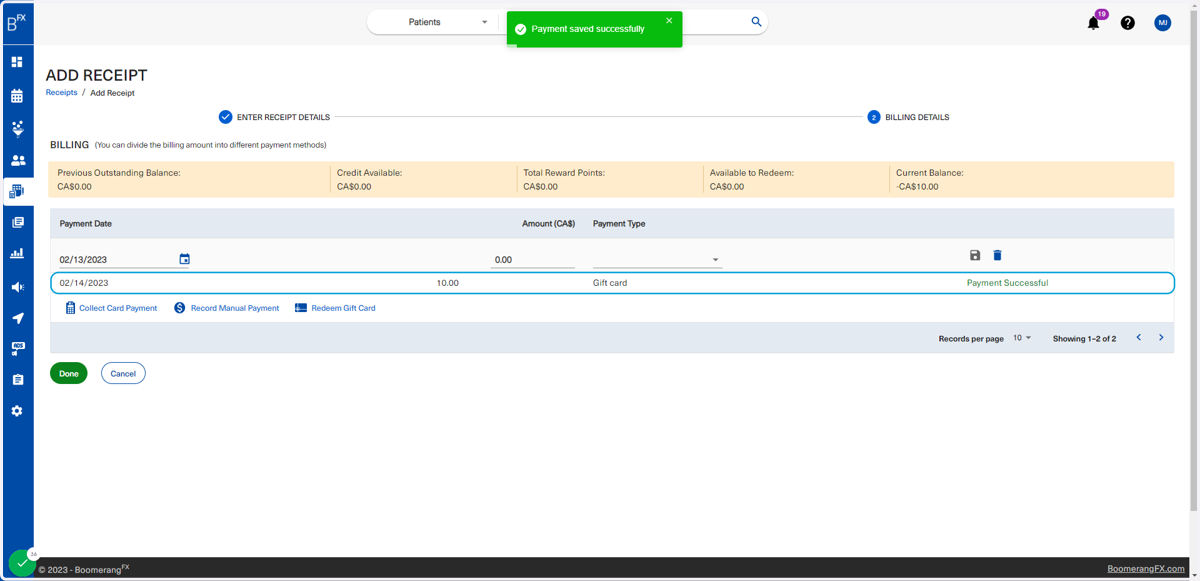Click the Gift card payment type cell

(610, 283)
